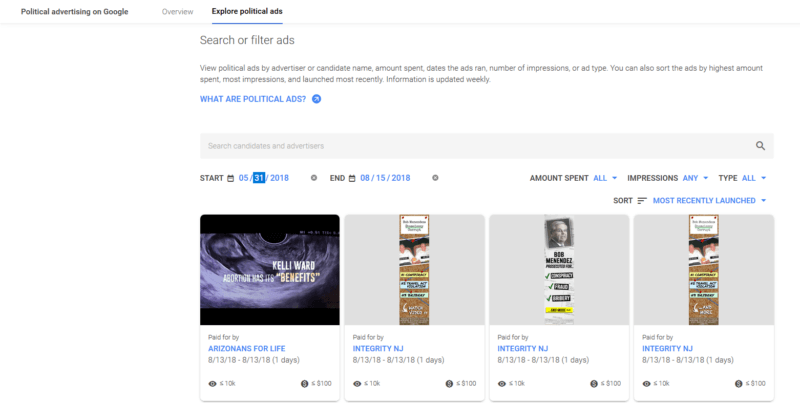Open the Amount Spent ALL dropdown
The height and width of the screenshot is (403, 800).
(x=605, y=178)
